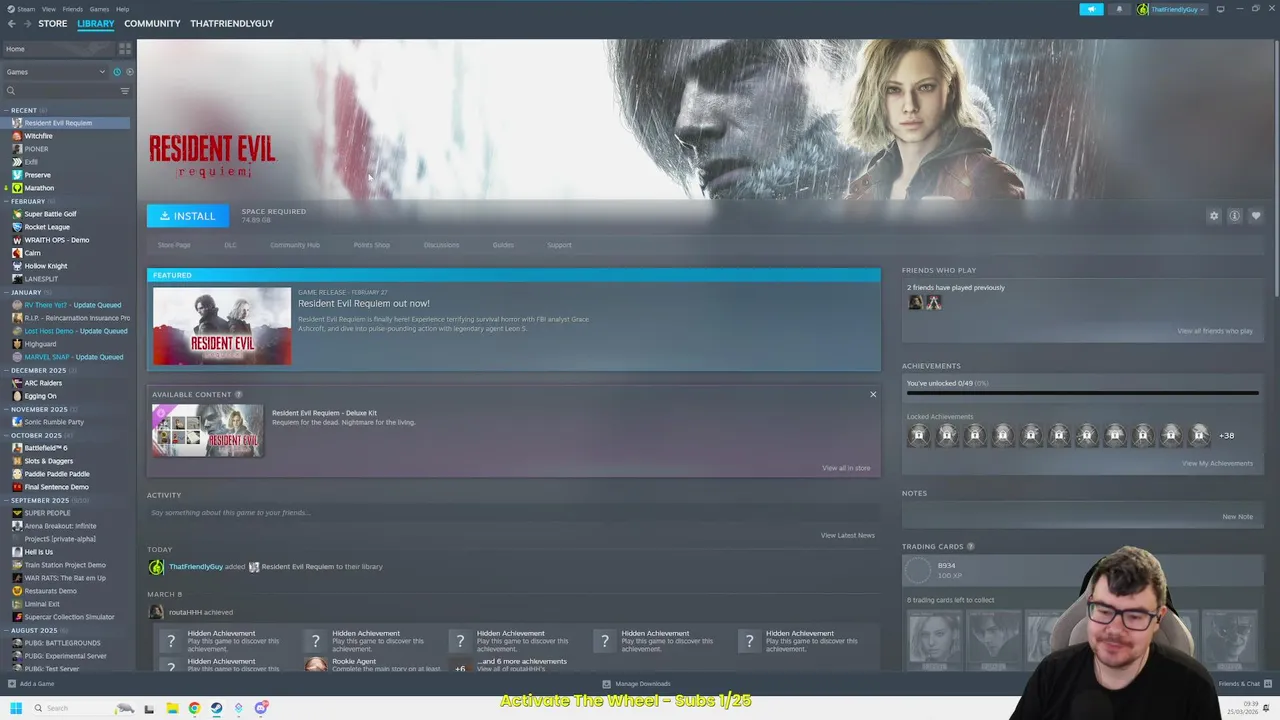Click View Latest News
Screen dimensions: 1280x720
(x=848, y=535)
